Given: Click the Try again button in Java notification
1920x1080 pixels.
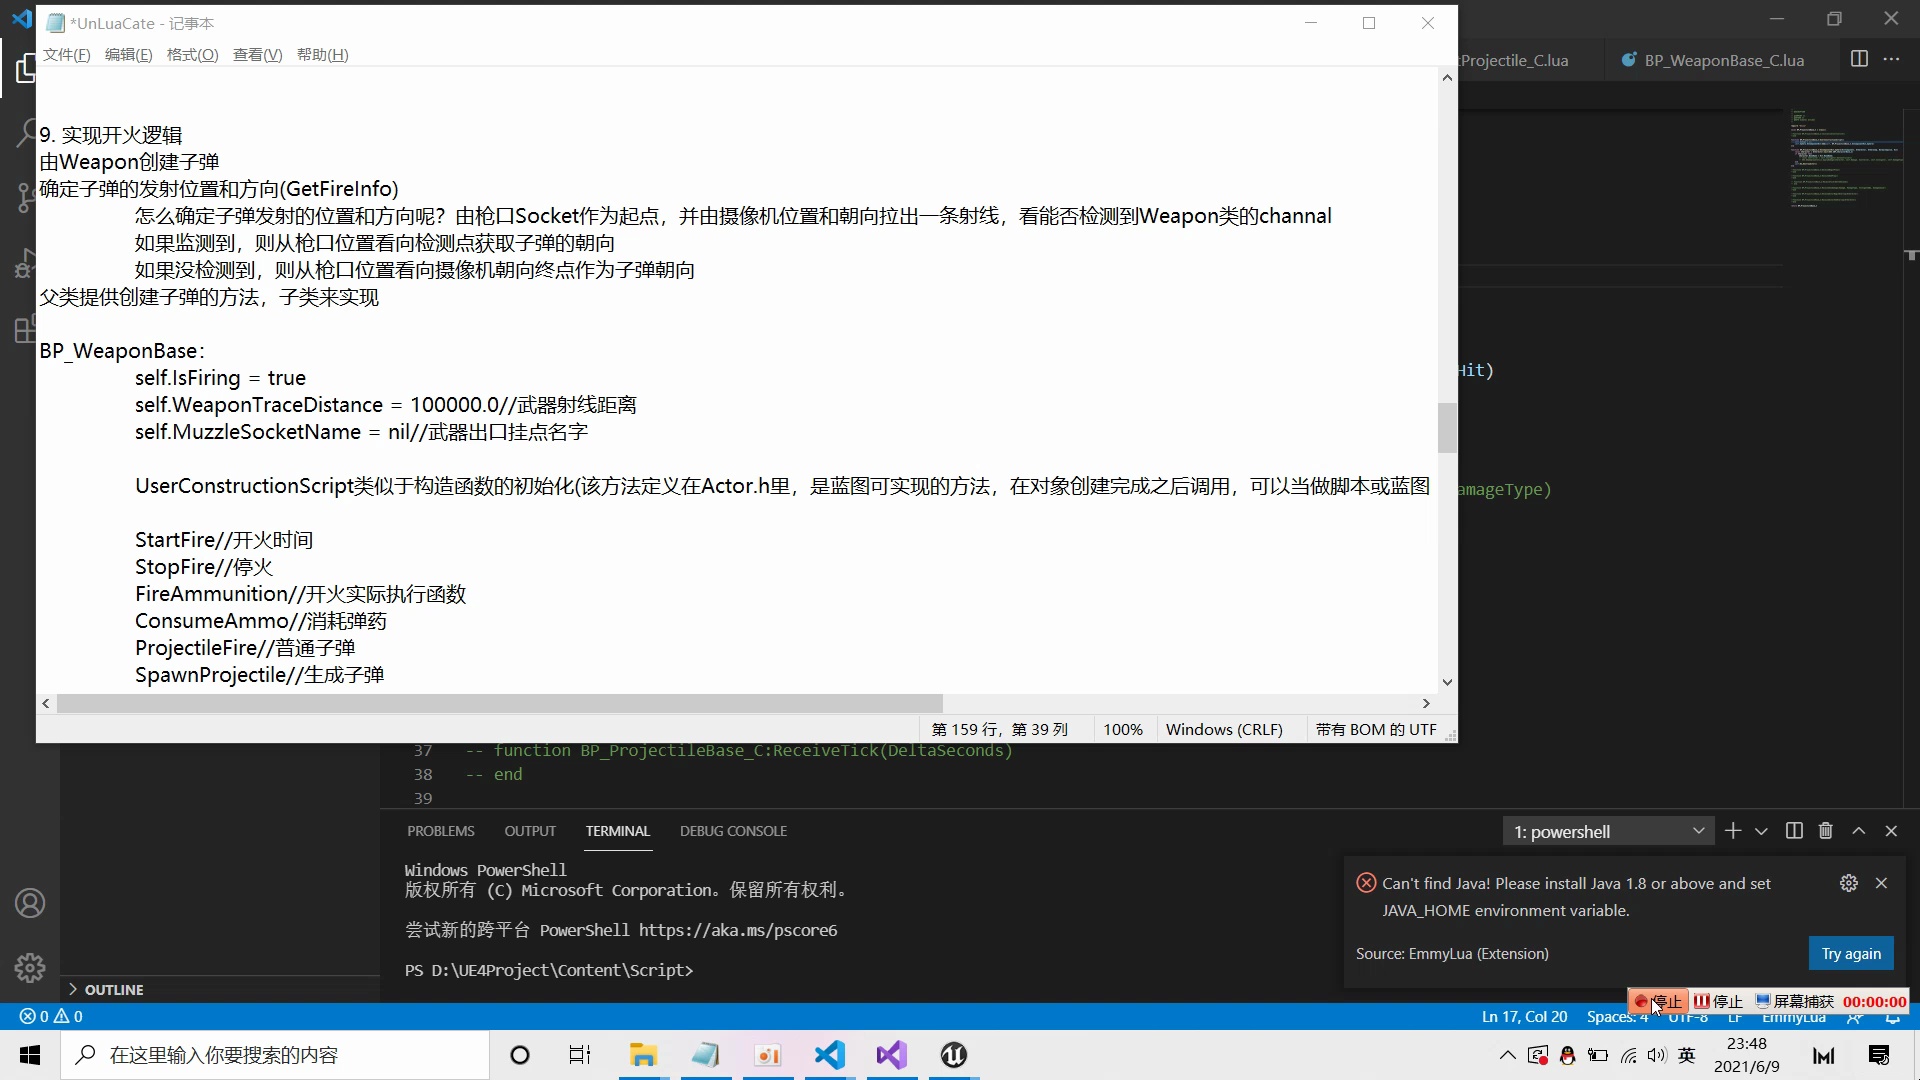Looking at the screenshot, I should tap(1850, 953).
